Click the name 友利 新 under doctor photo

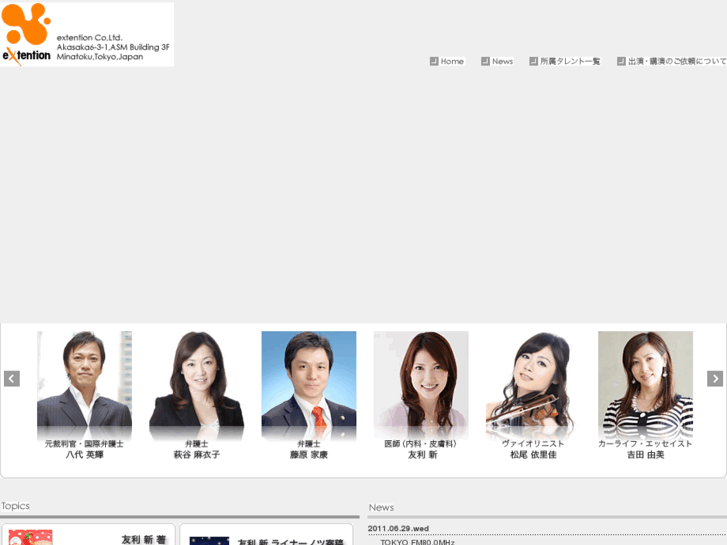pyautogui.click(x=422, y=455)
